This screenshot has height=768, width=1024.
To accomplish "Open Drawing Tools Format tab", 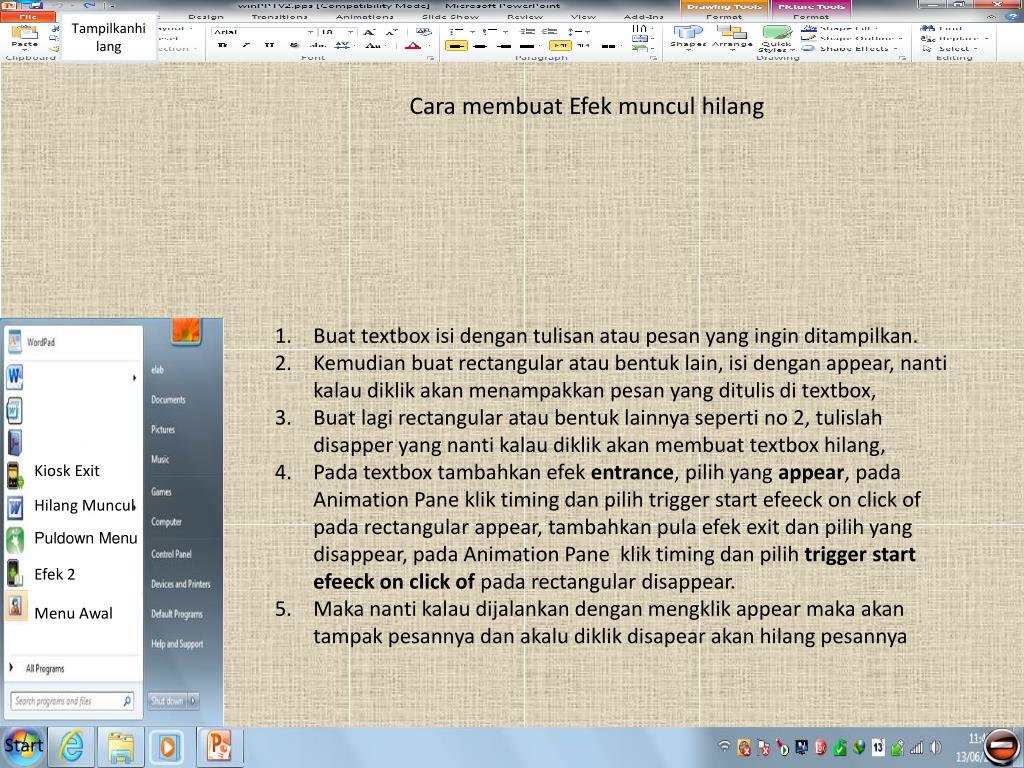I will [724, 16].
